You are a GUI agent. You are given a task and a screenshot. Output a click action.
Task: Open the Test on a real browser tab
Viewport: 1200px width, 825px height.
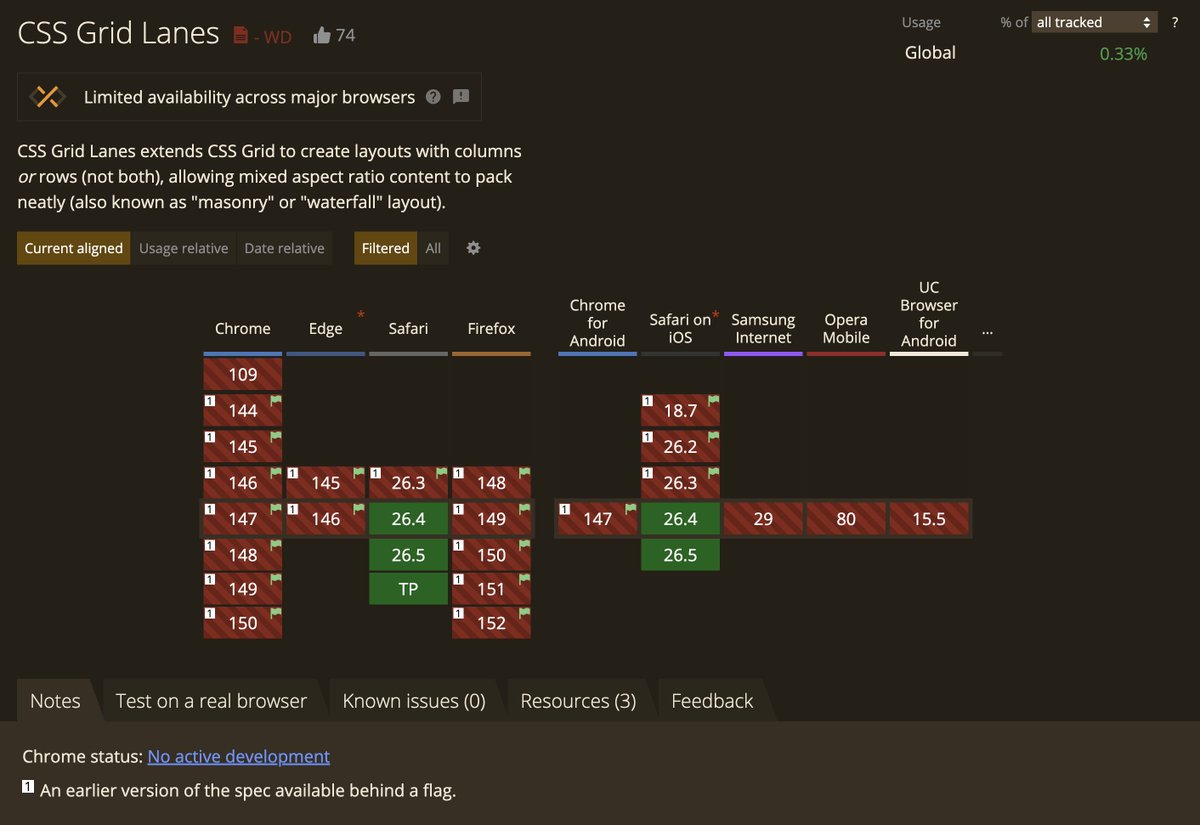211,701
